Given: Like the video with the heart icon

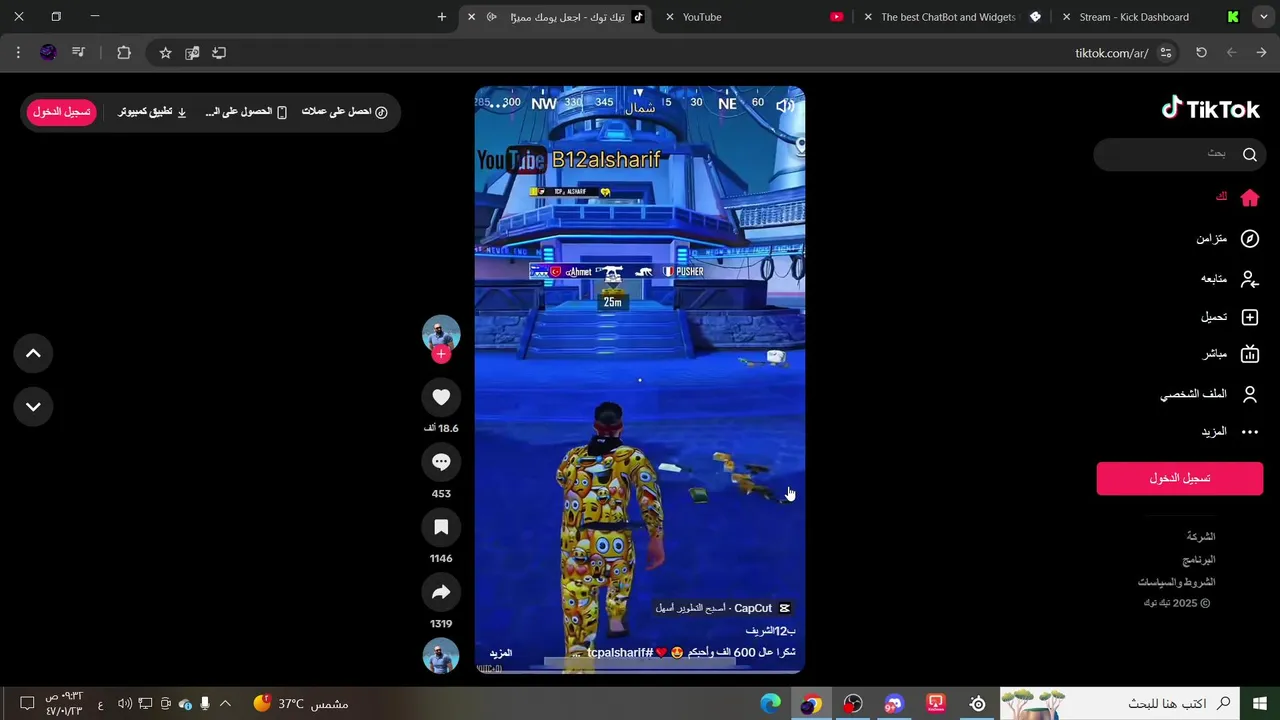Looking at the screenshot, I should tap(441, 397).
